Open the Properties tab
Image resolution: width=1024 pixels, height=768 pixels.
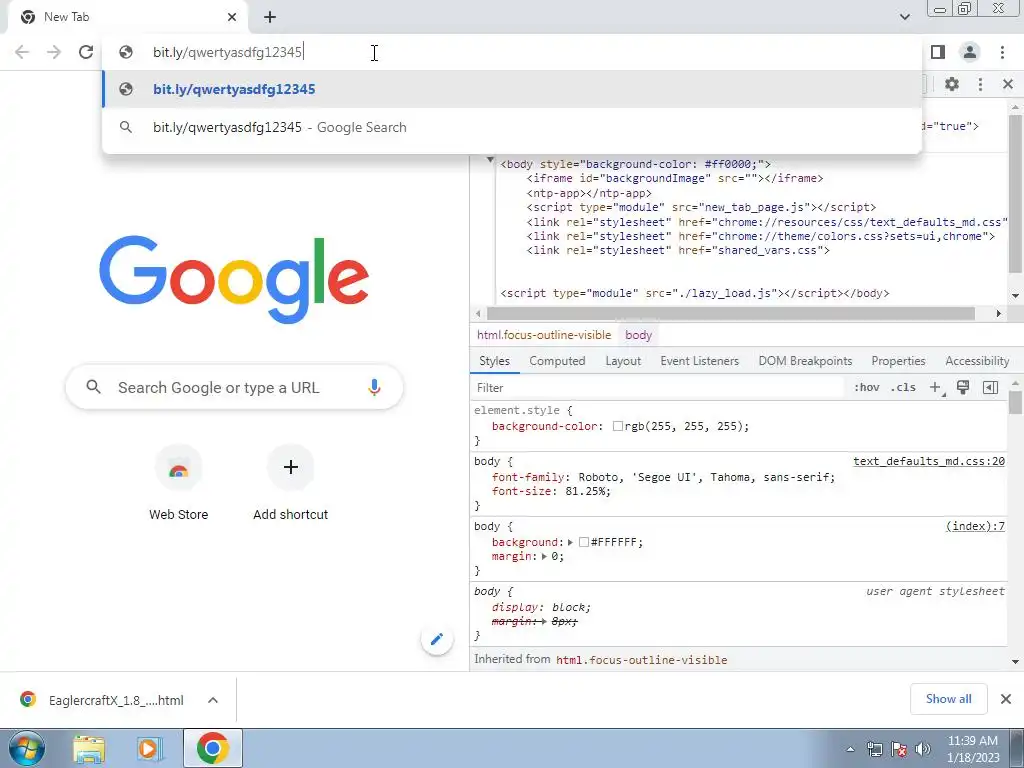[898, 361]
